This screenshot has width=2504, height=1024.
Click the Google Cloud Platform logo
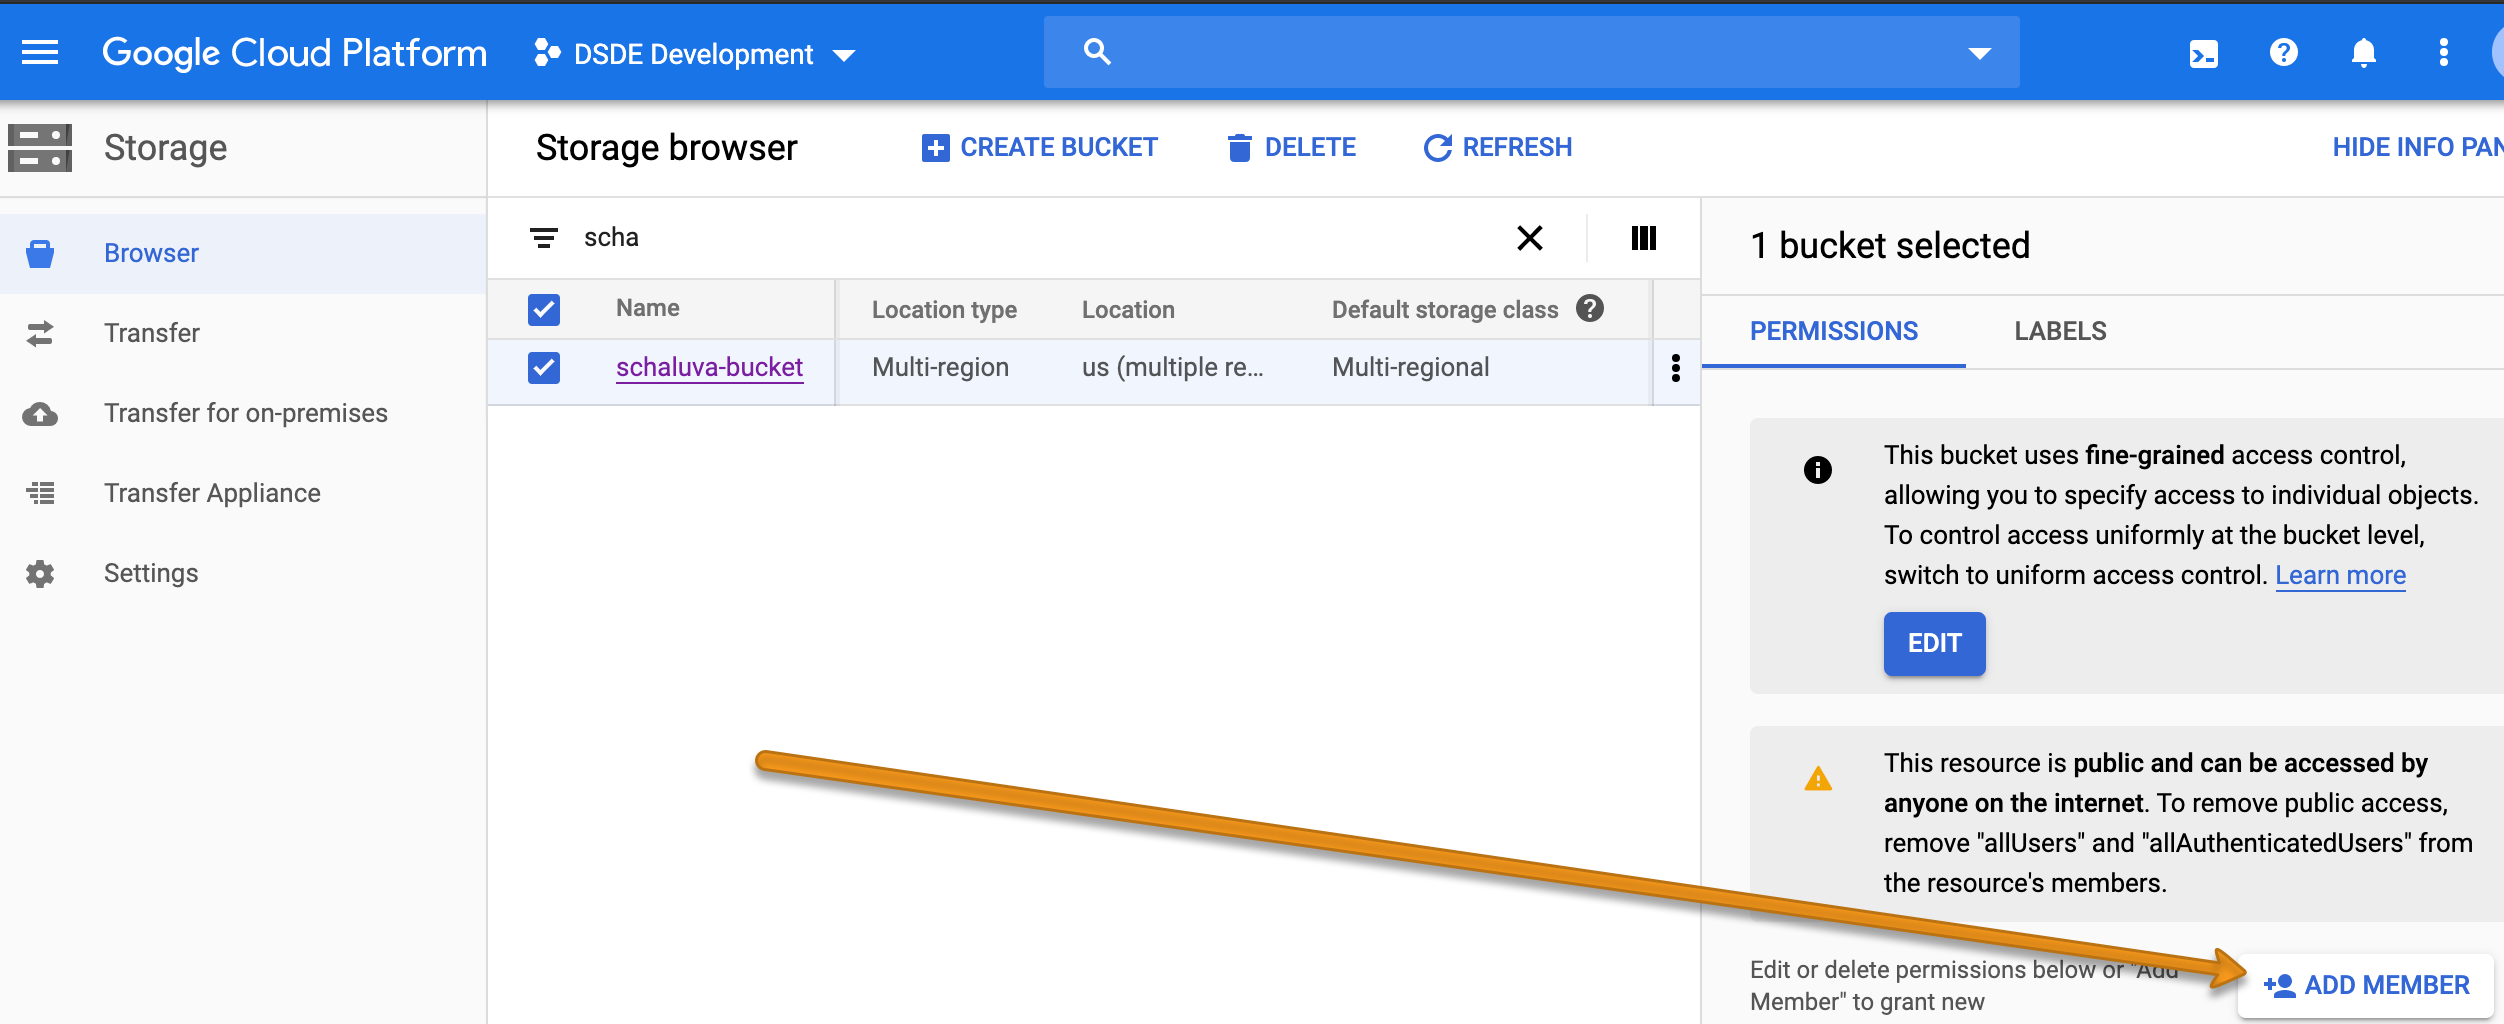click(294, 52)
